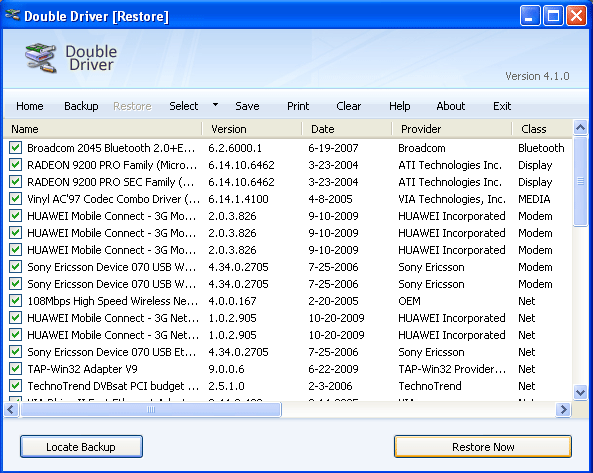Click the Broadcom provider cell
Screen dimensions: 593x473
(x=422, y=148)
